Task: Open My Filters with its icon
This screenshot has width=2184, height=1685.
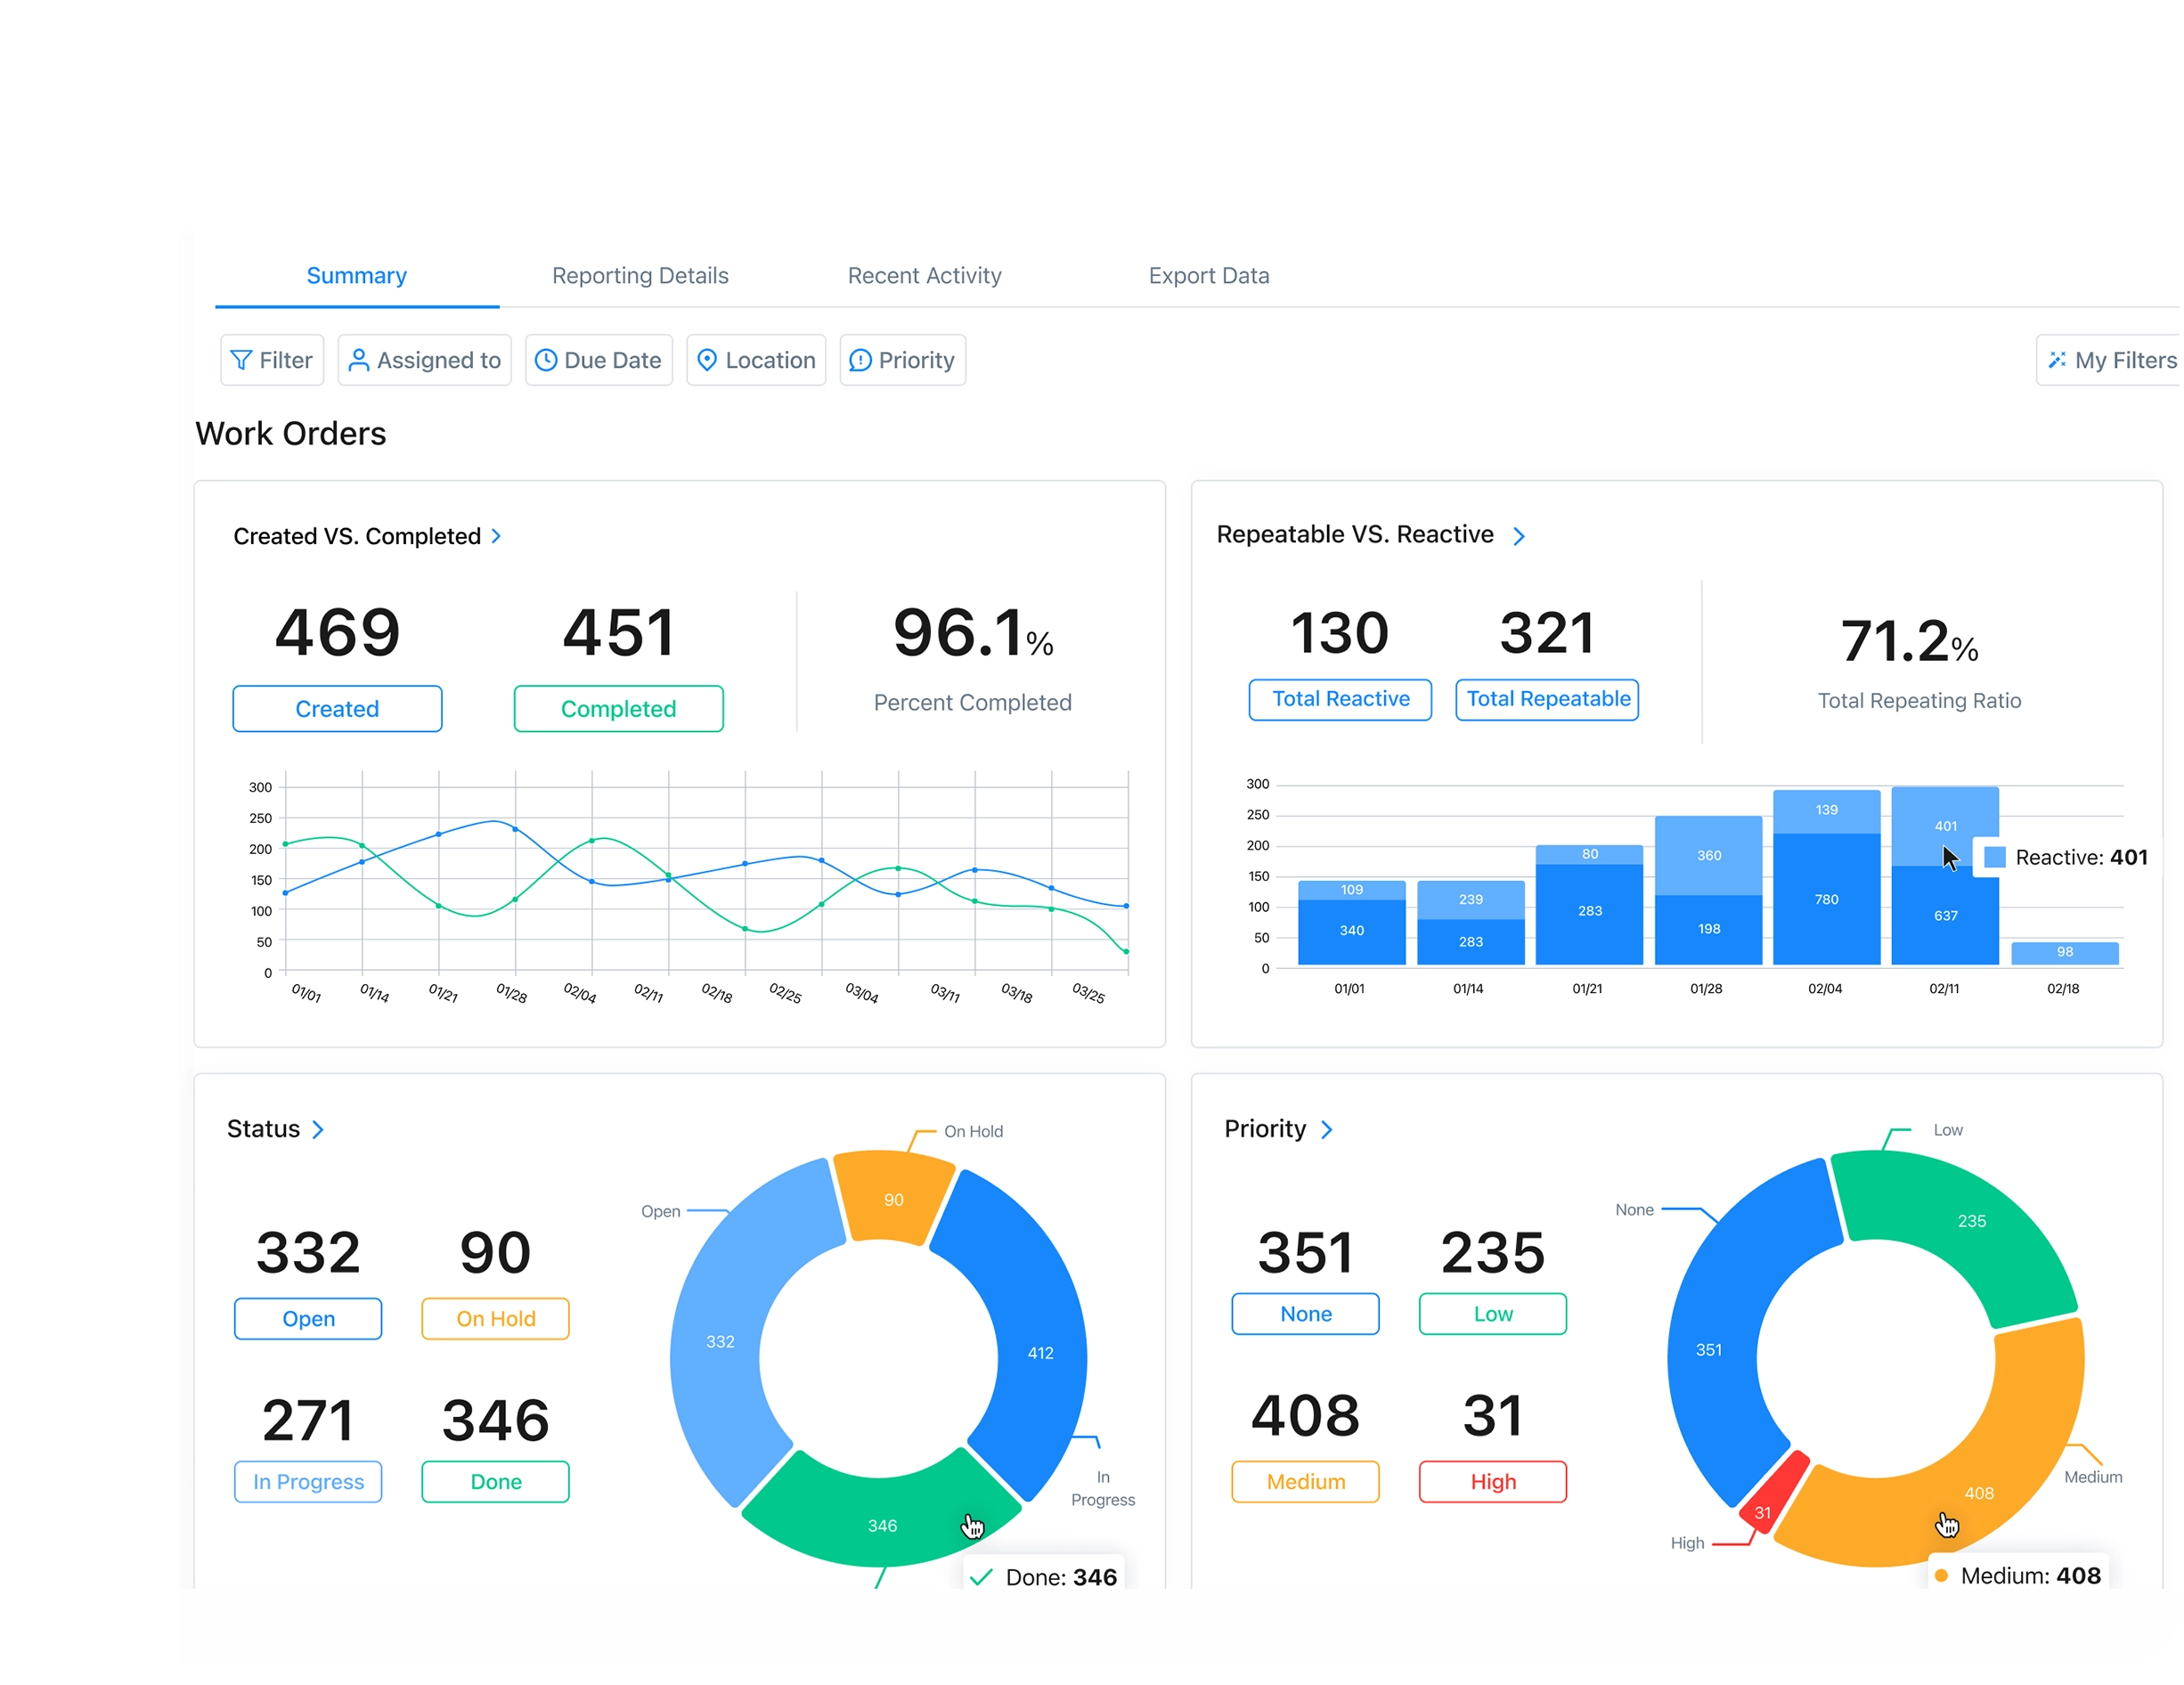Action: coord(2059,360)
